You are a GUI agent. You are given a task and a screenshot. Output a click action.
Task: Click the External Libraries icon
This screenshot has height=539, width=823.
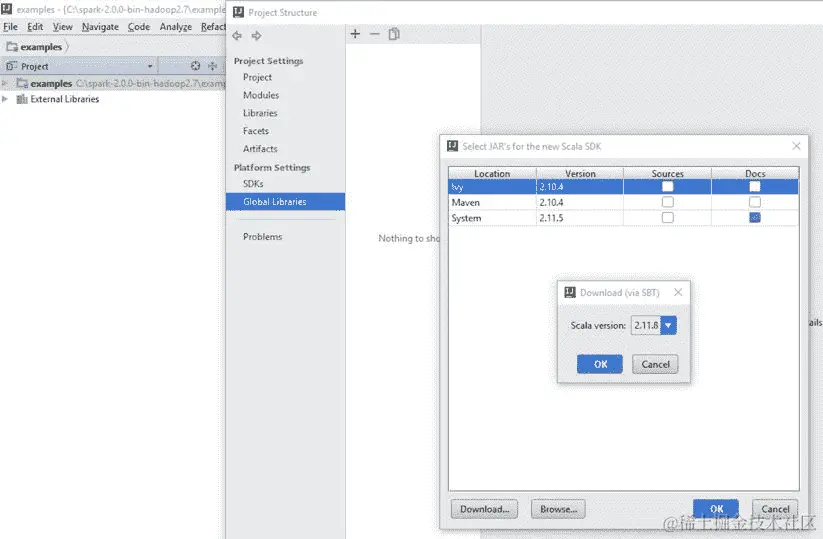(x=22, y=99)
